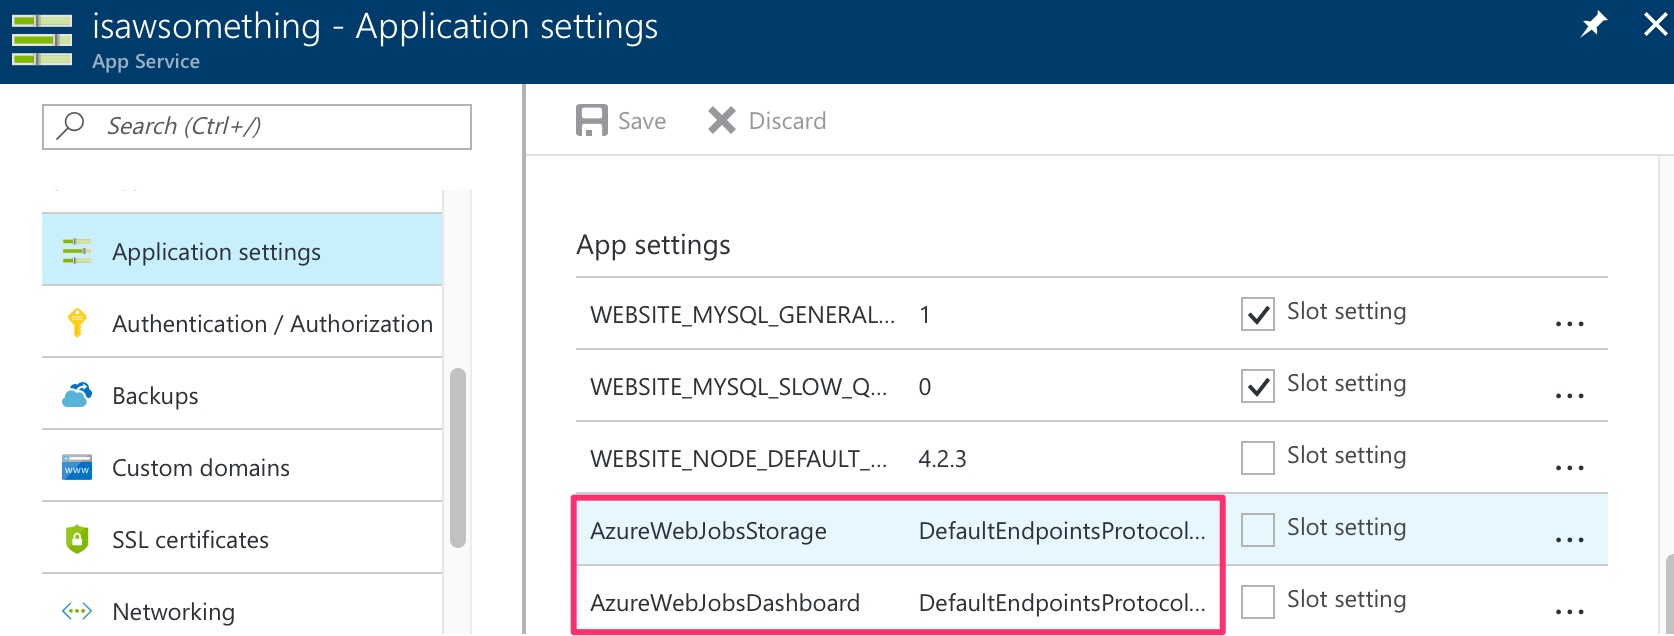Check Slot setting for AzureWebJobsDashboard

(1257, 602)
